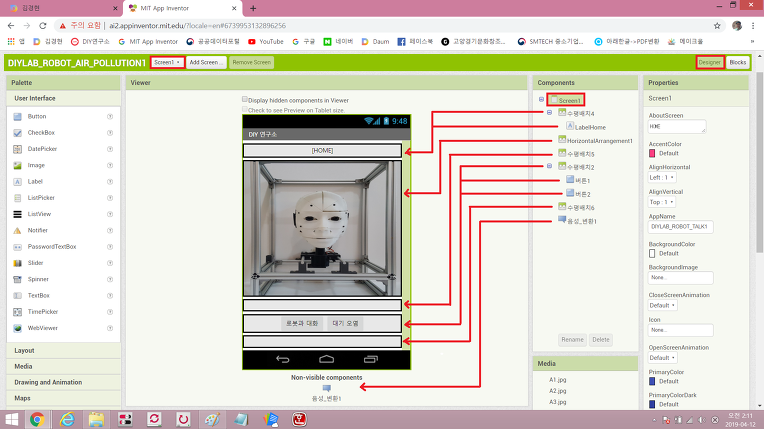Select the Spinner palette component

point(38,279)
